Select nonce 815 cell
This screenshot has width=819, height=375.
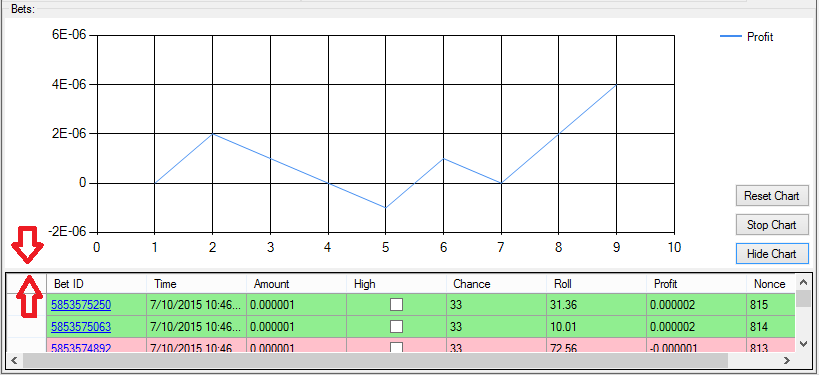tap(770, 304)
